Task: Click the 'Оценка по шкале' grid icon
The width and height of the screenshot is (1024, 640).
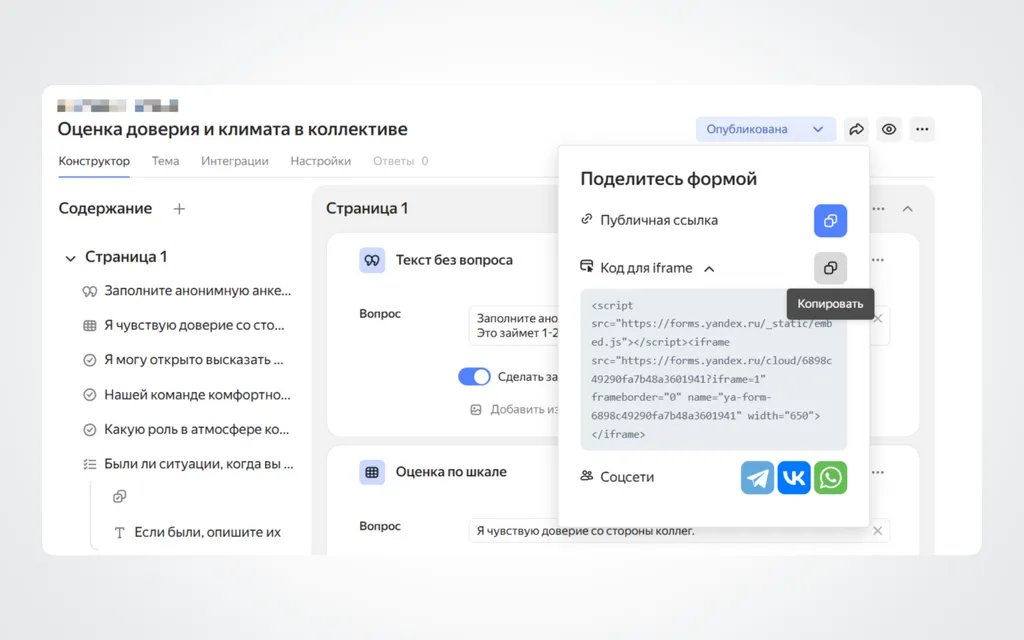Action: coord(372,472)
